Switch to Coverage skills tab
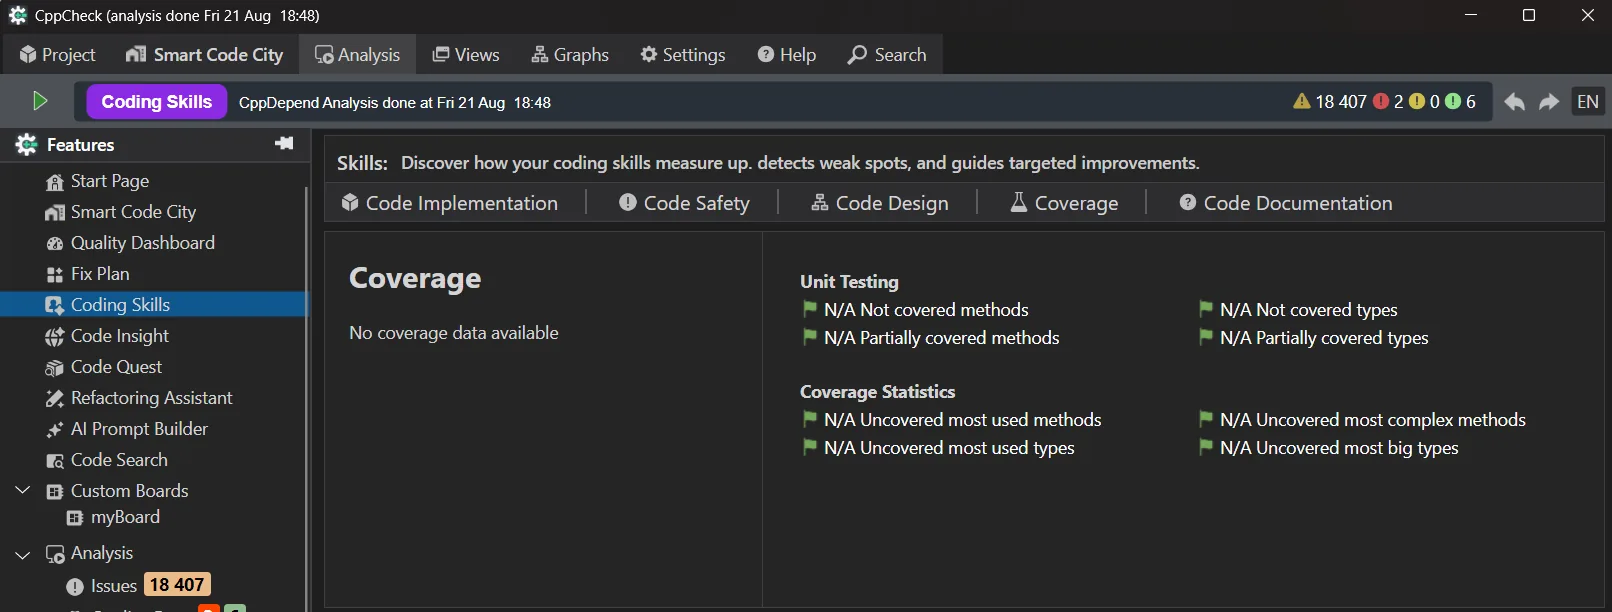Screen dimensions: 1612x612 point(1064,203)
